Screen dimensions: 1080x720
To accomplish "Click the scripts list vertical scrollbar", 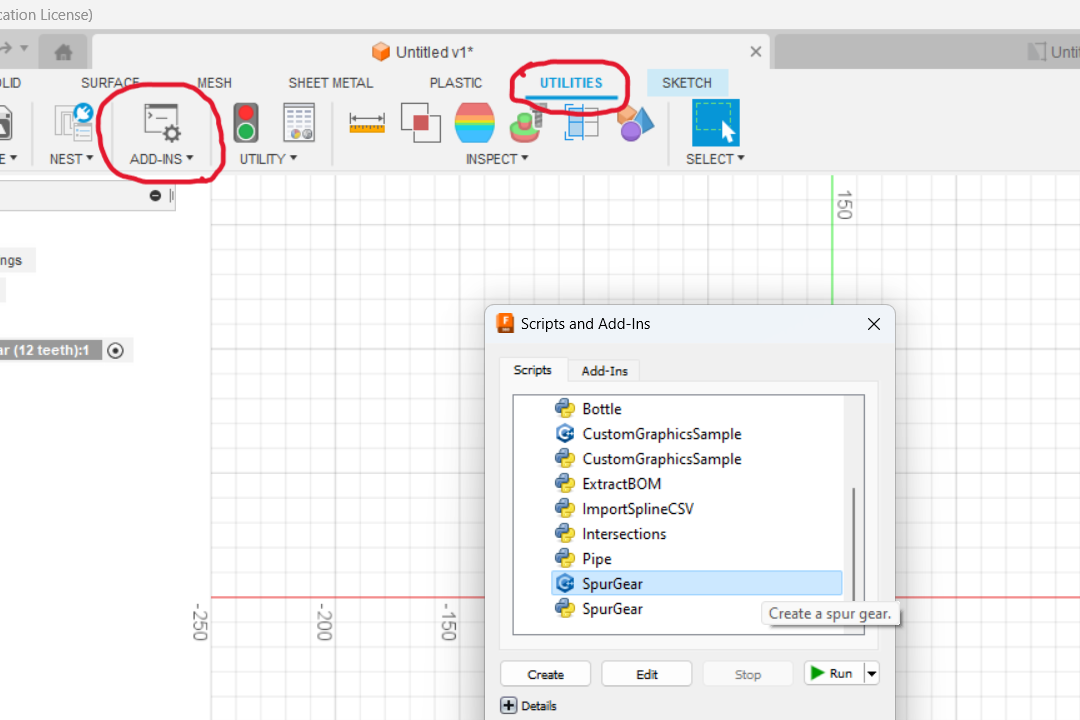I will (853, 544).
